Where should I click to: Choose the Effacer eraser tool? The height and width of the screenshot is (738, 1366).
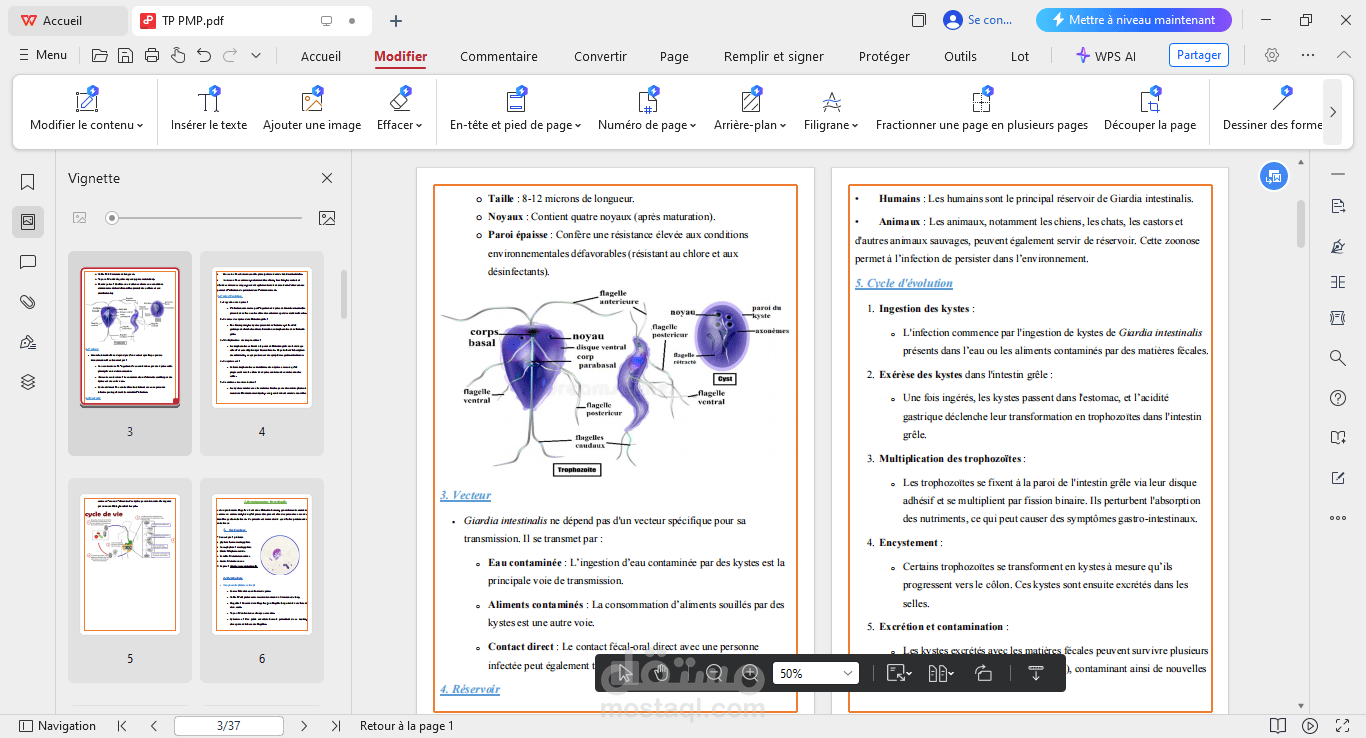point(399,110)
